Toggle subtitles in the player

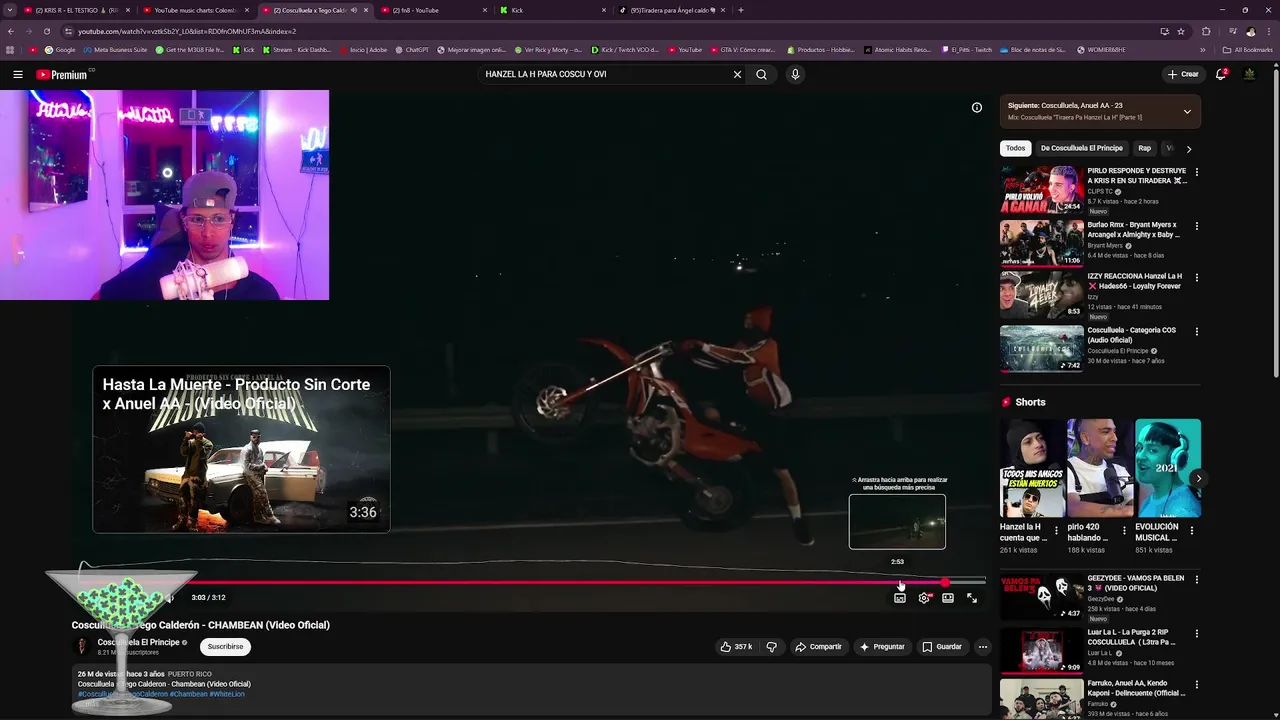[900, 598]
